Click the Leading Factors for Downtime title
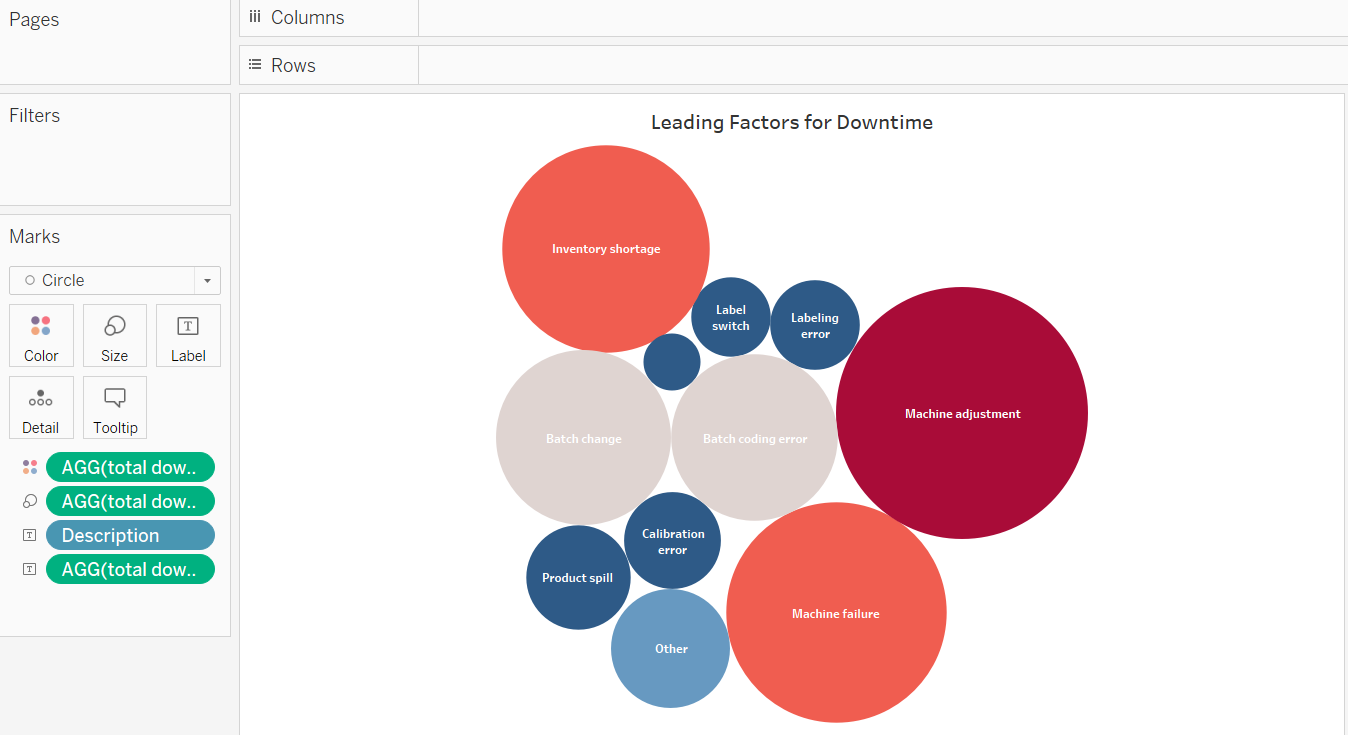The width and height of the screenshot is (1348, 735). click(x=792, y=123)
